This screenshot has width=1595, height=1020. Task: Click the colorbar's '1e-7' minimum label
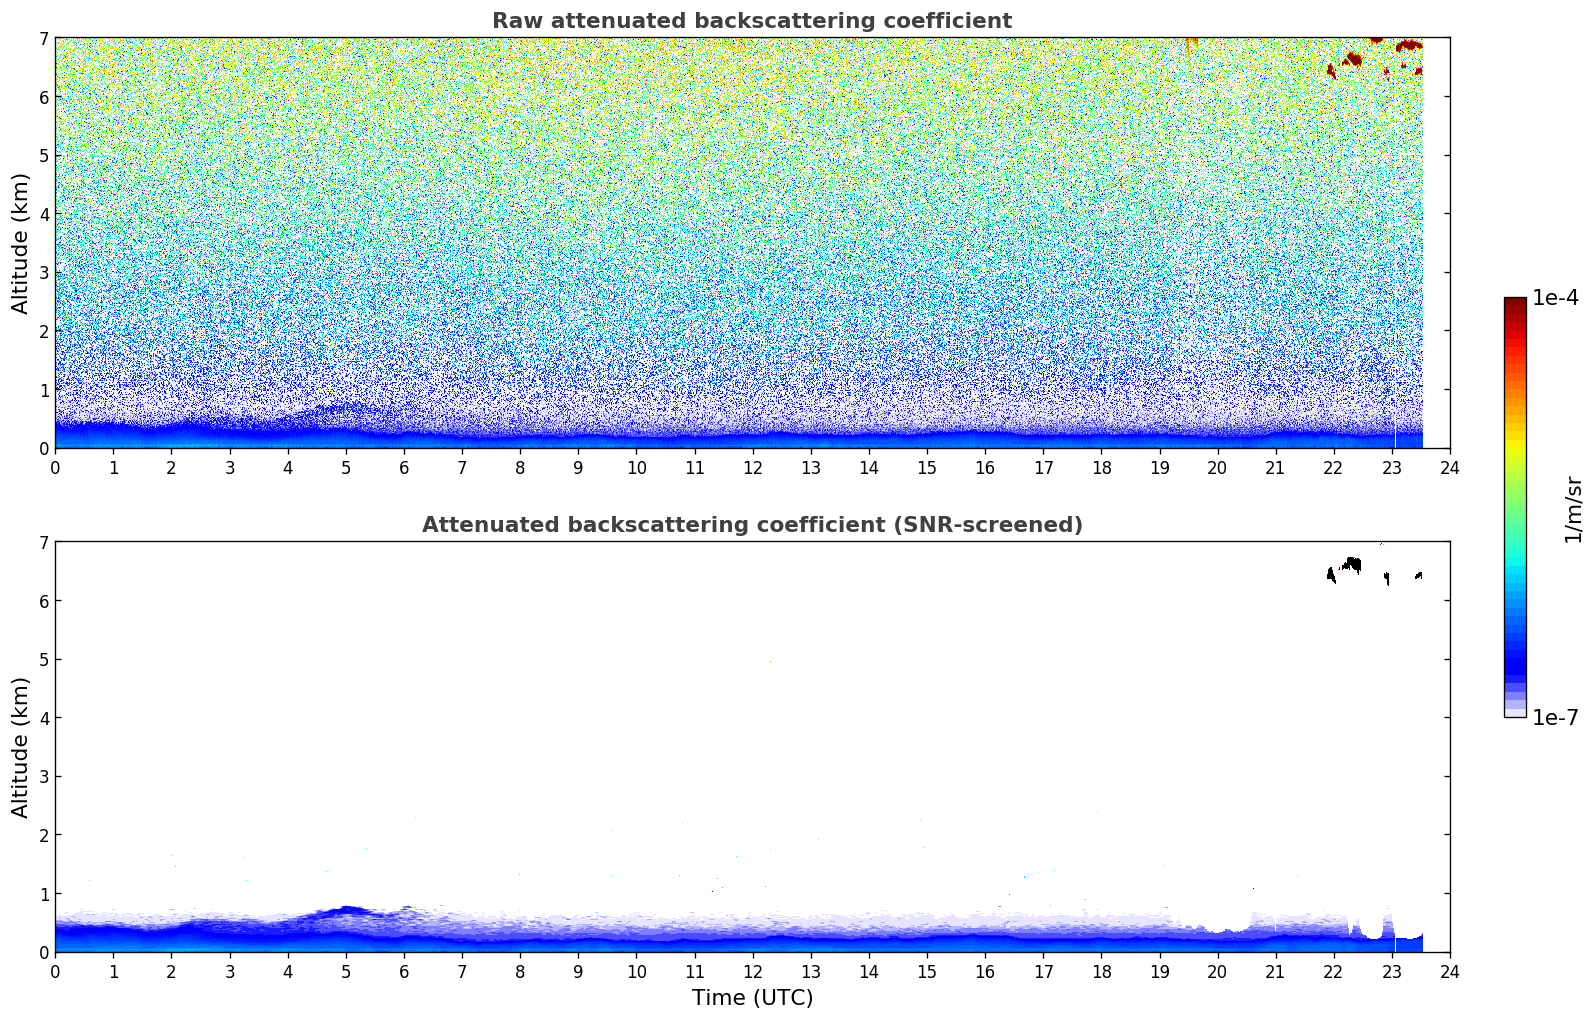coord(1555,717)
